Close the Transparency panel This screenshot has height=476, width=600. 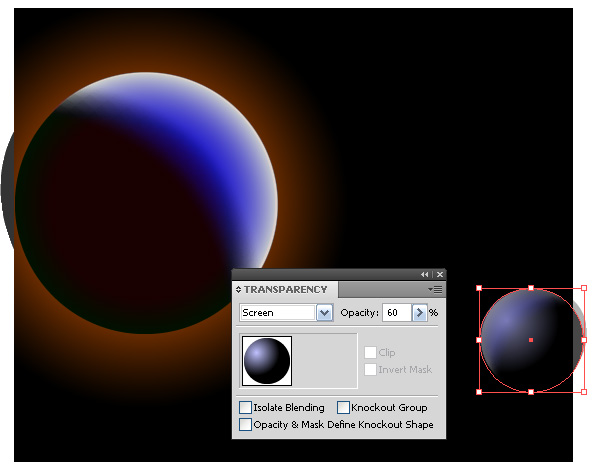point(440,274)
